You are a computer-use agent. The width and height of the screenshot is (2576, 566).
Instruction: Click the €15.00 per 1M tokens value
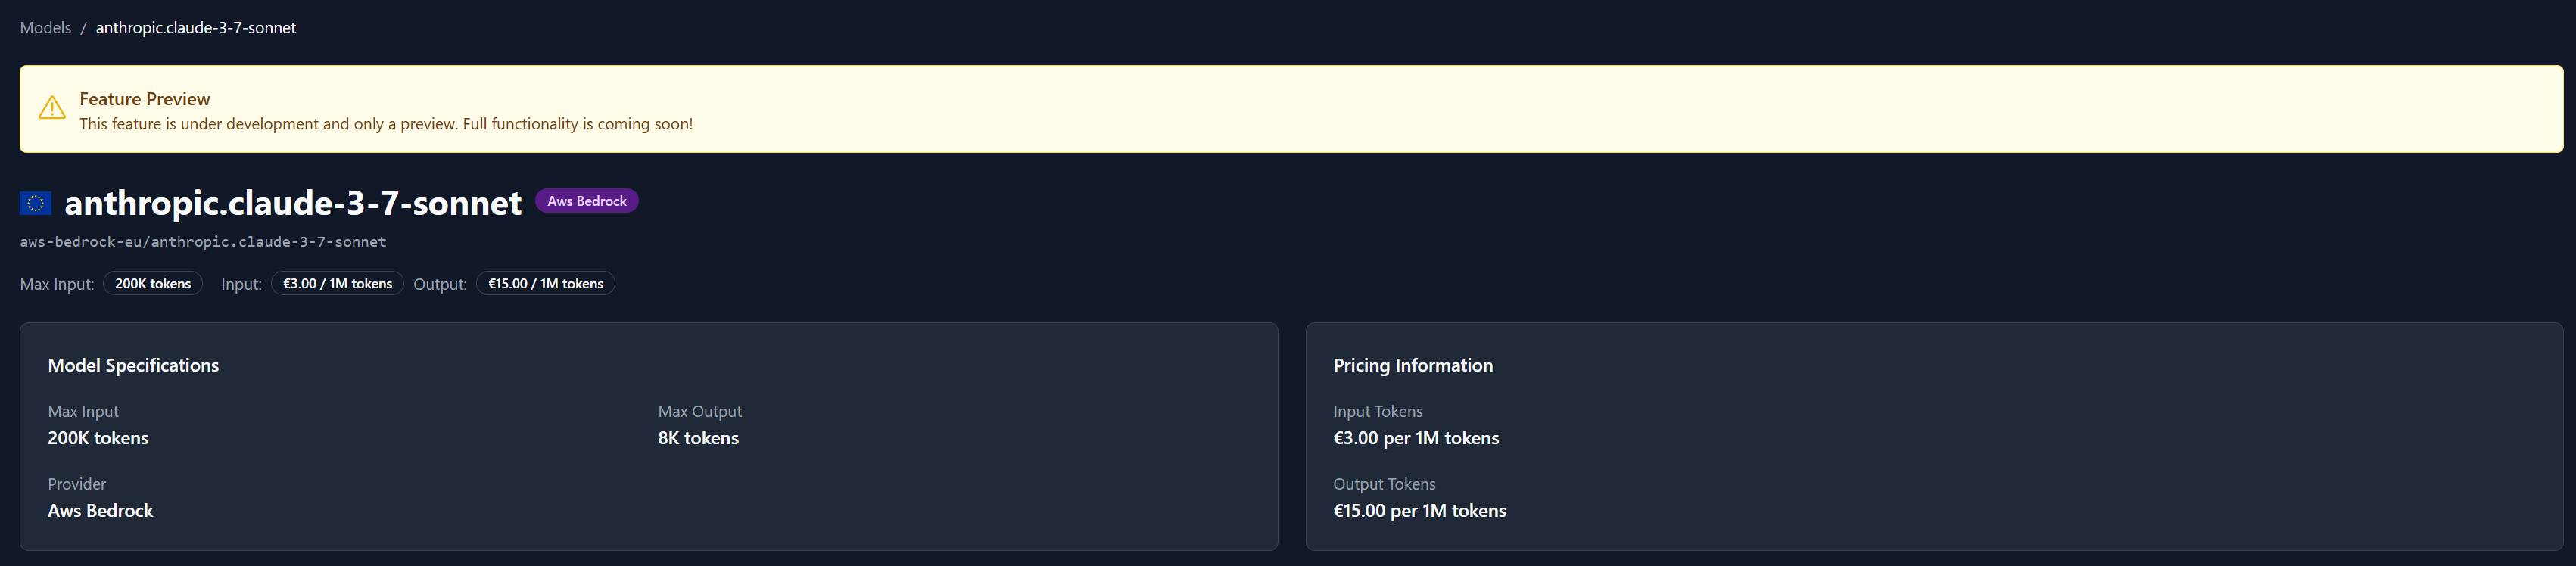coord(1419,510)
